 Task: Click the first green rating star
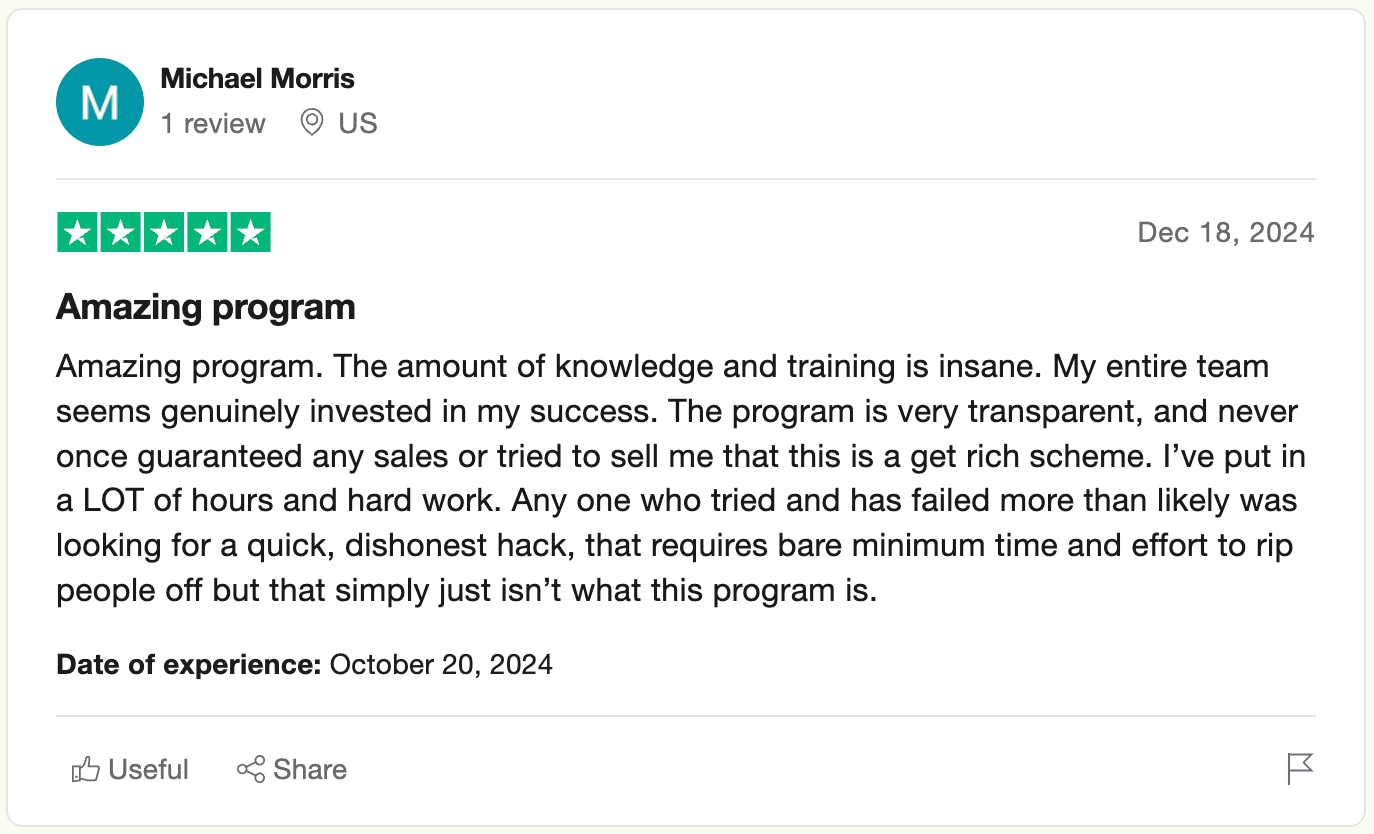tap(76, 233)
